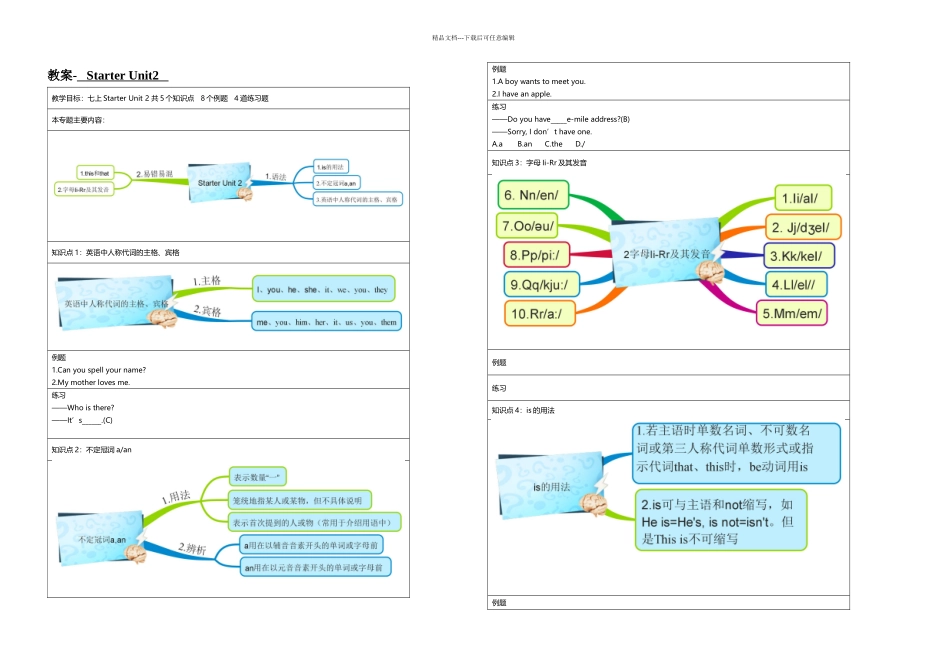Click the reply line "——Sorry, I don't have one."
This screenshot has height=672, width=950.
pyautogui.click(x=542, y=131)
